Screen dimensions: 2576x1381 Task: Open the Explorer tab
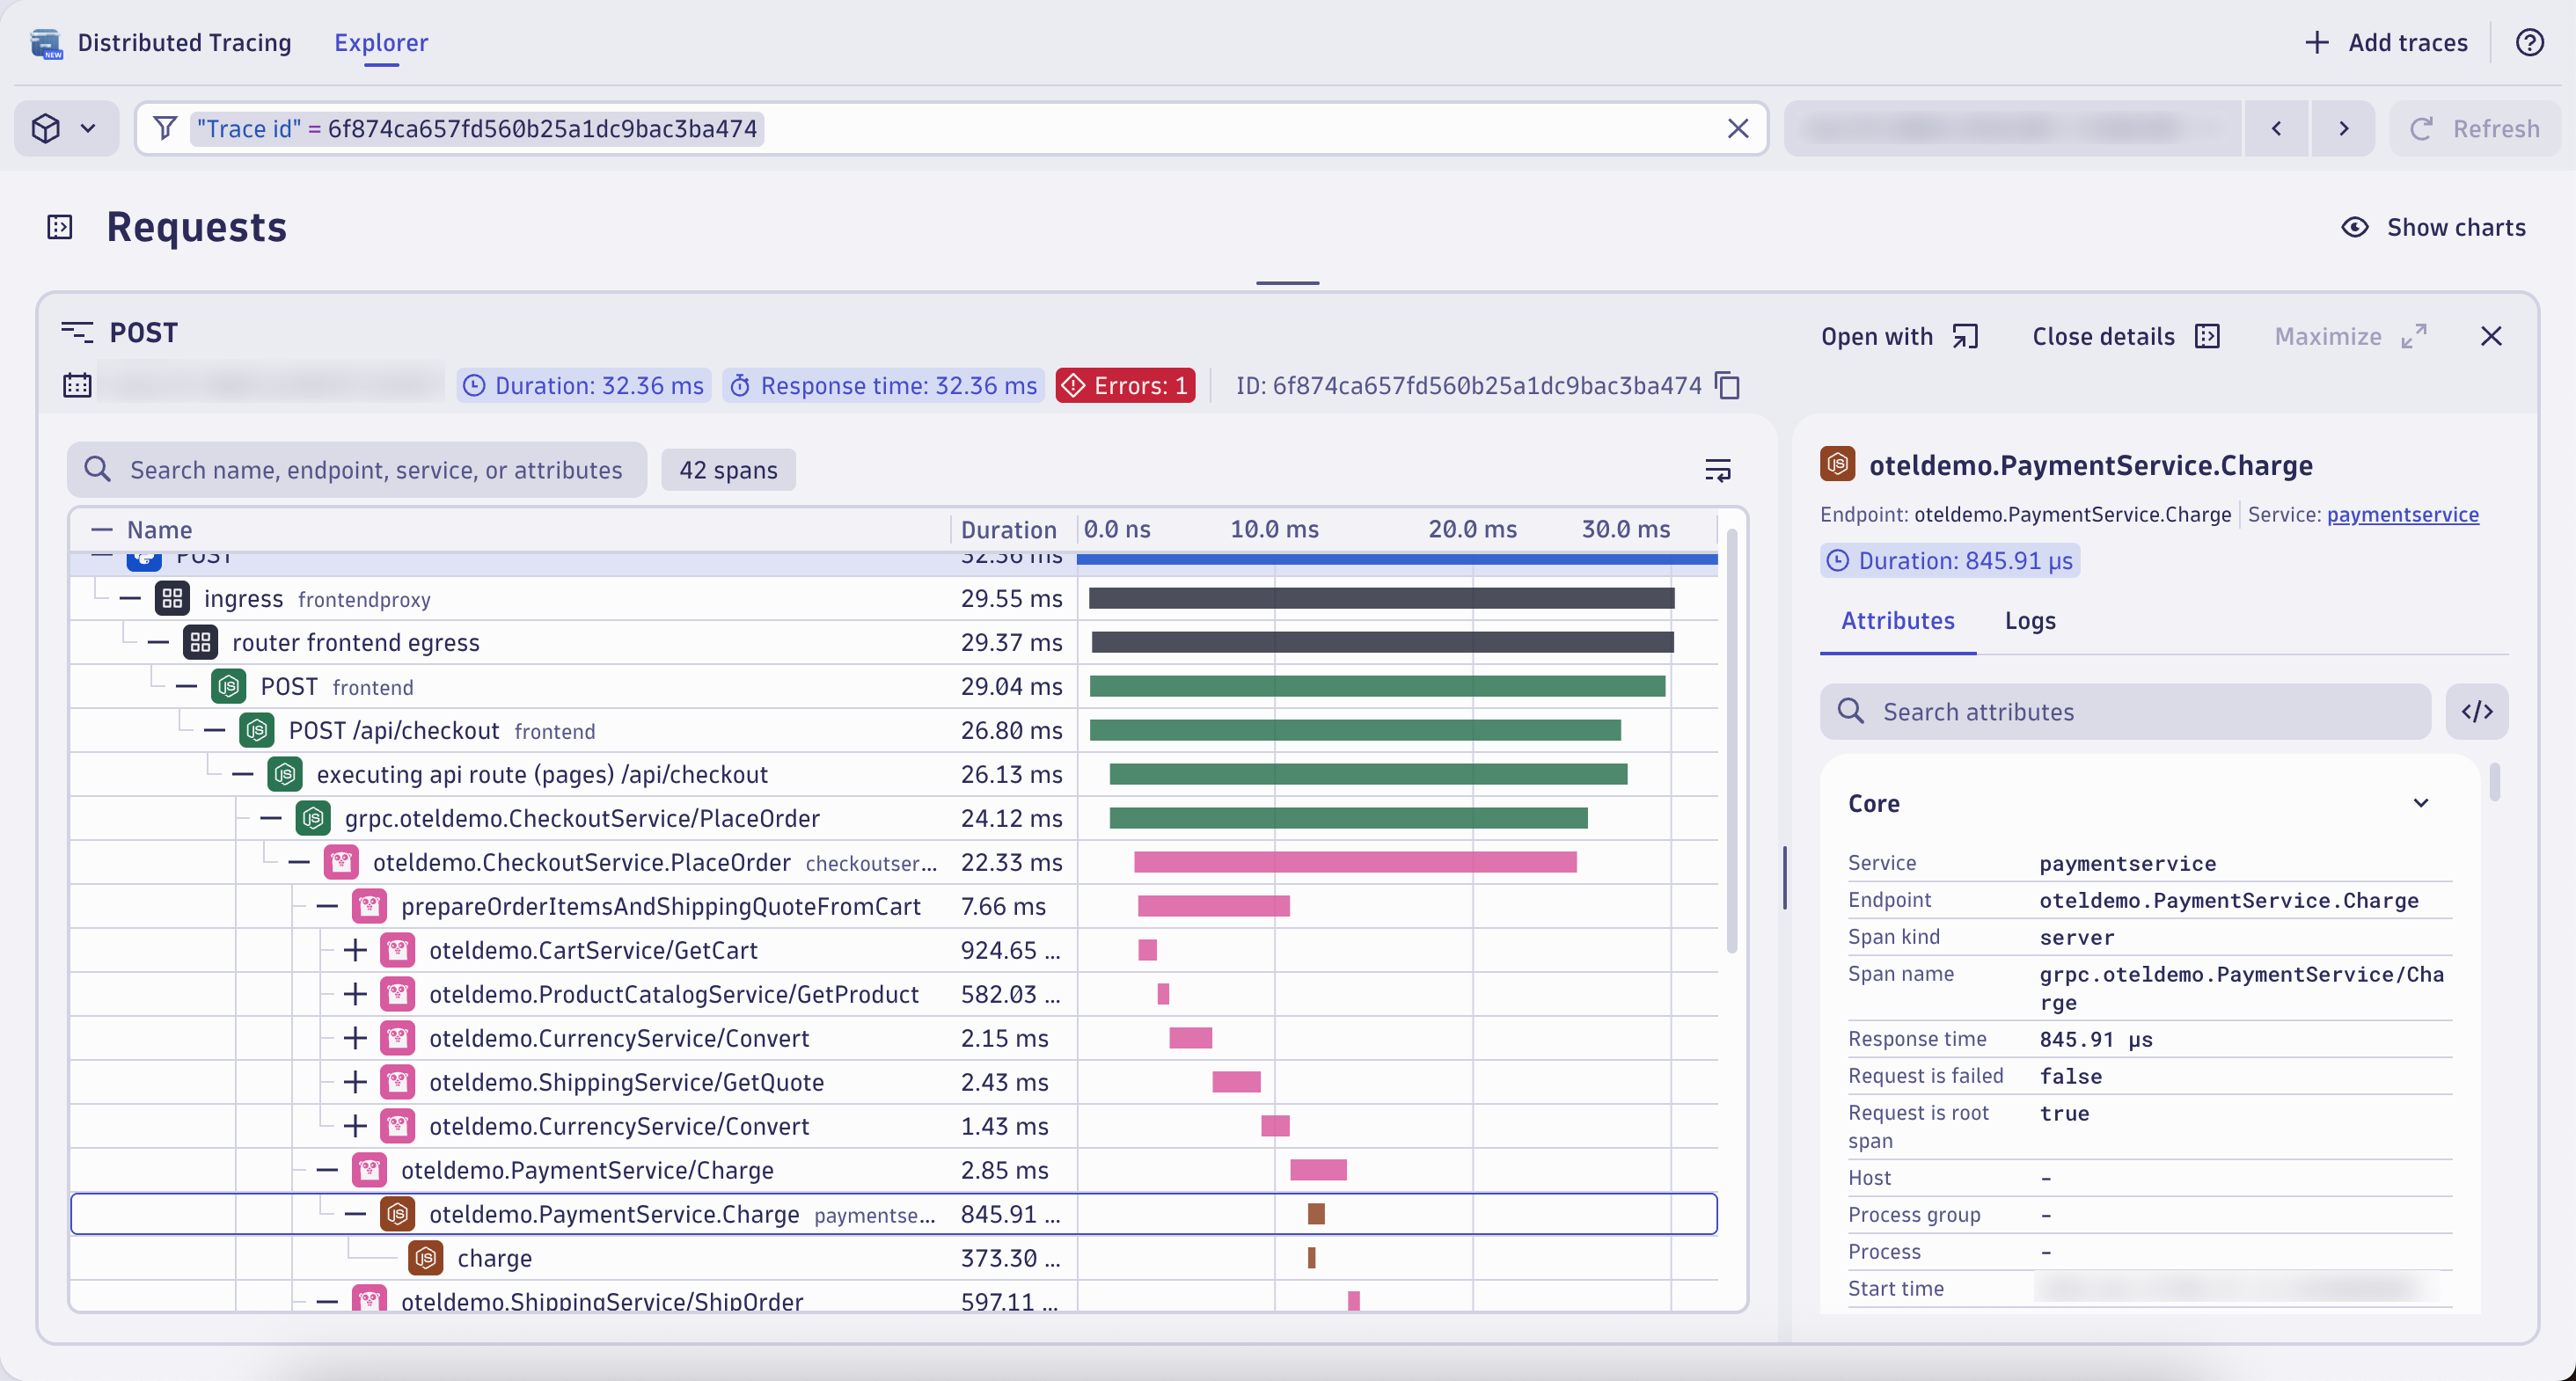pyautogui.click(x=381, y=43)
